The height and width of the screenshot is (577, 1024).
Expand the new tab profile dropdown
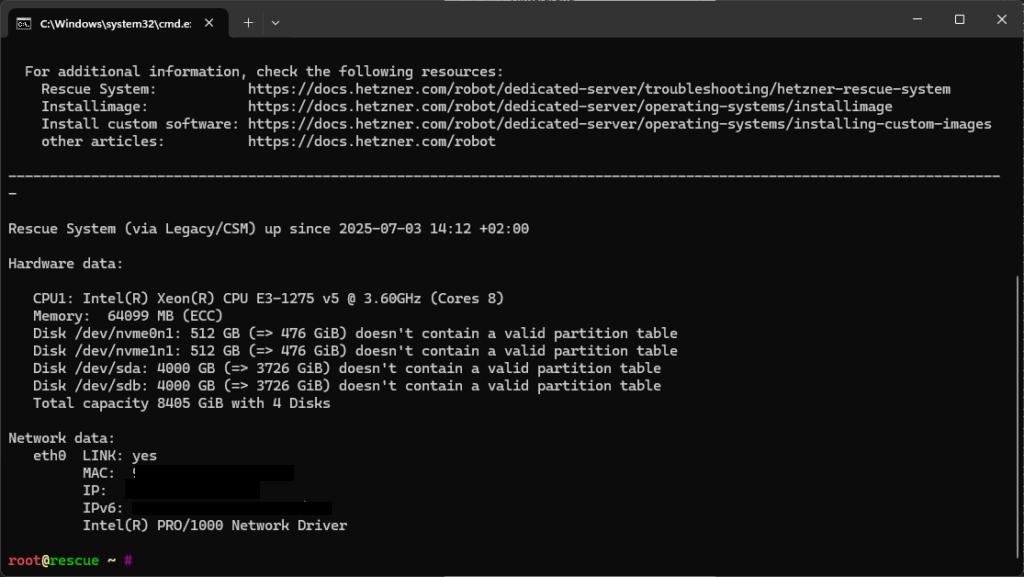click(276, 23)
